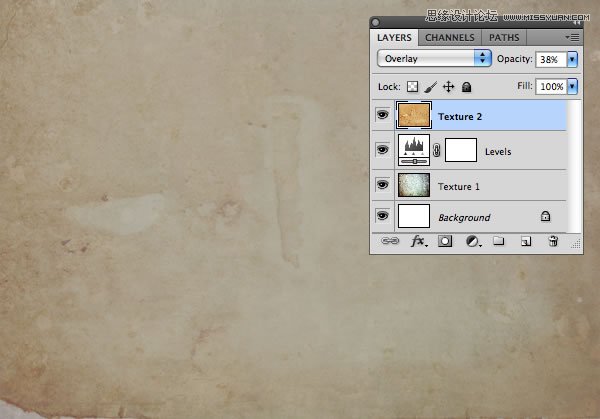The height and width of the screenshot is (419, 600).
Task: Open the Overlay blend mode dropdown
Action: 434,59
